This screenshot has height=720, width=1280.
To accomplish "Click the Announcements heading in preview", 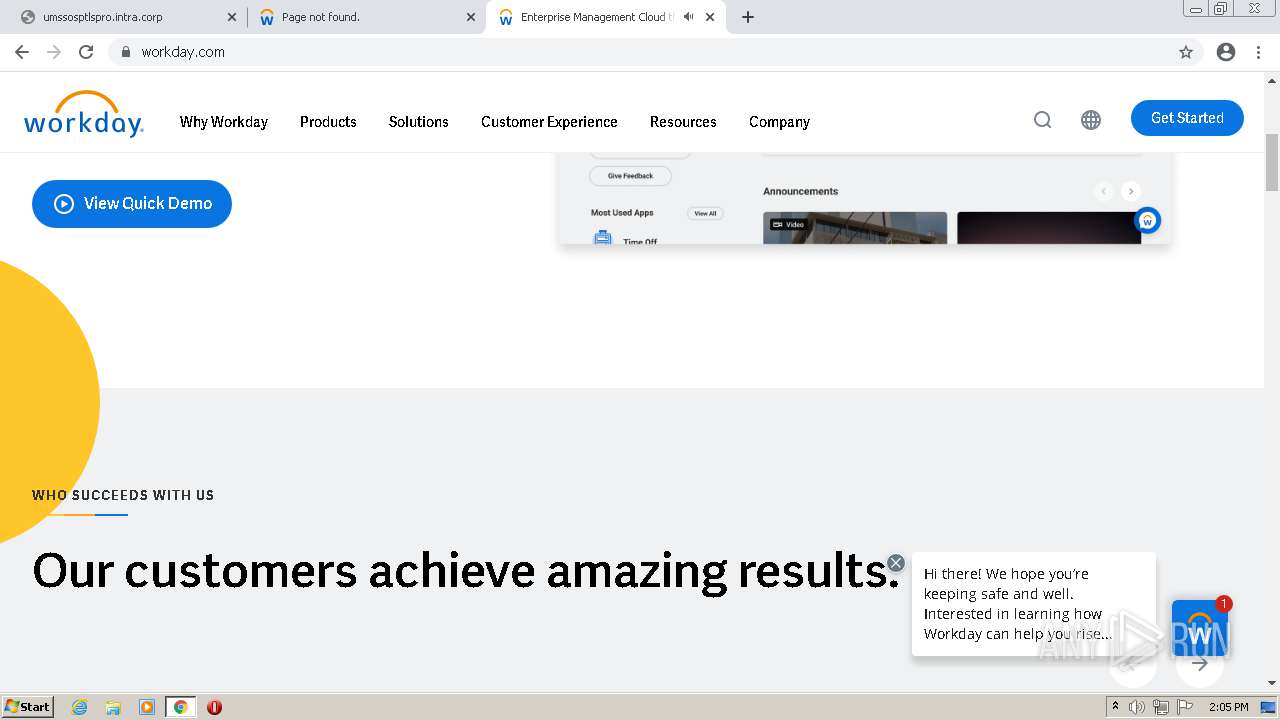I will (x=800, y=191).
